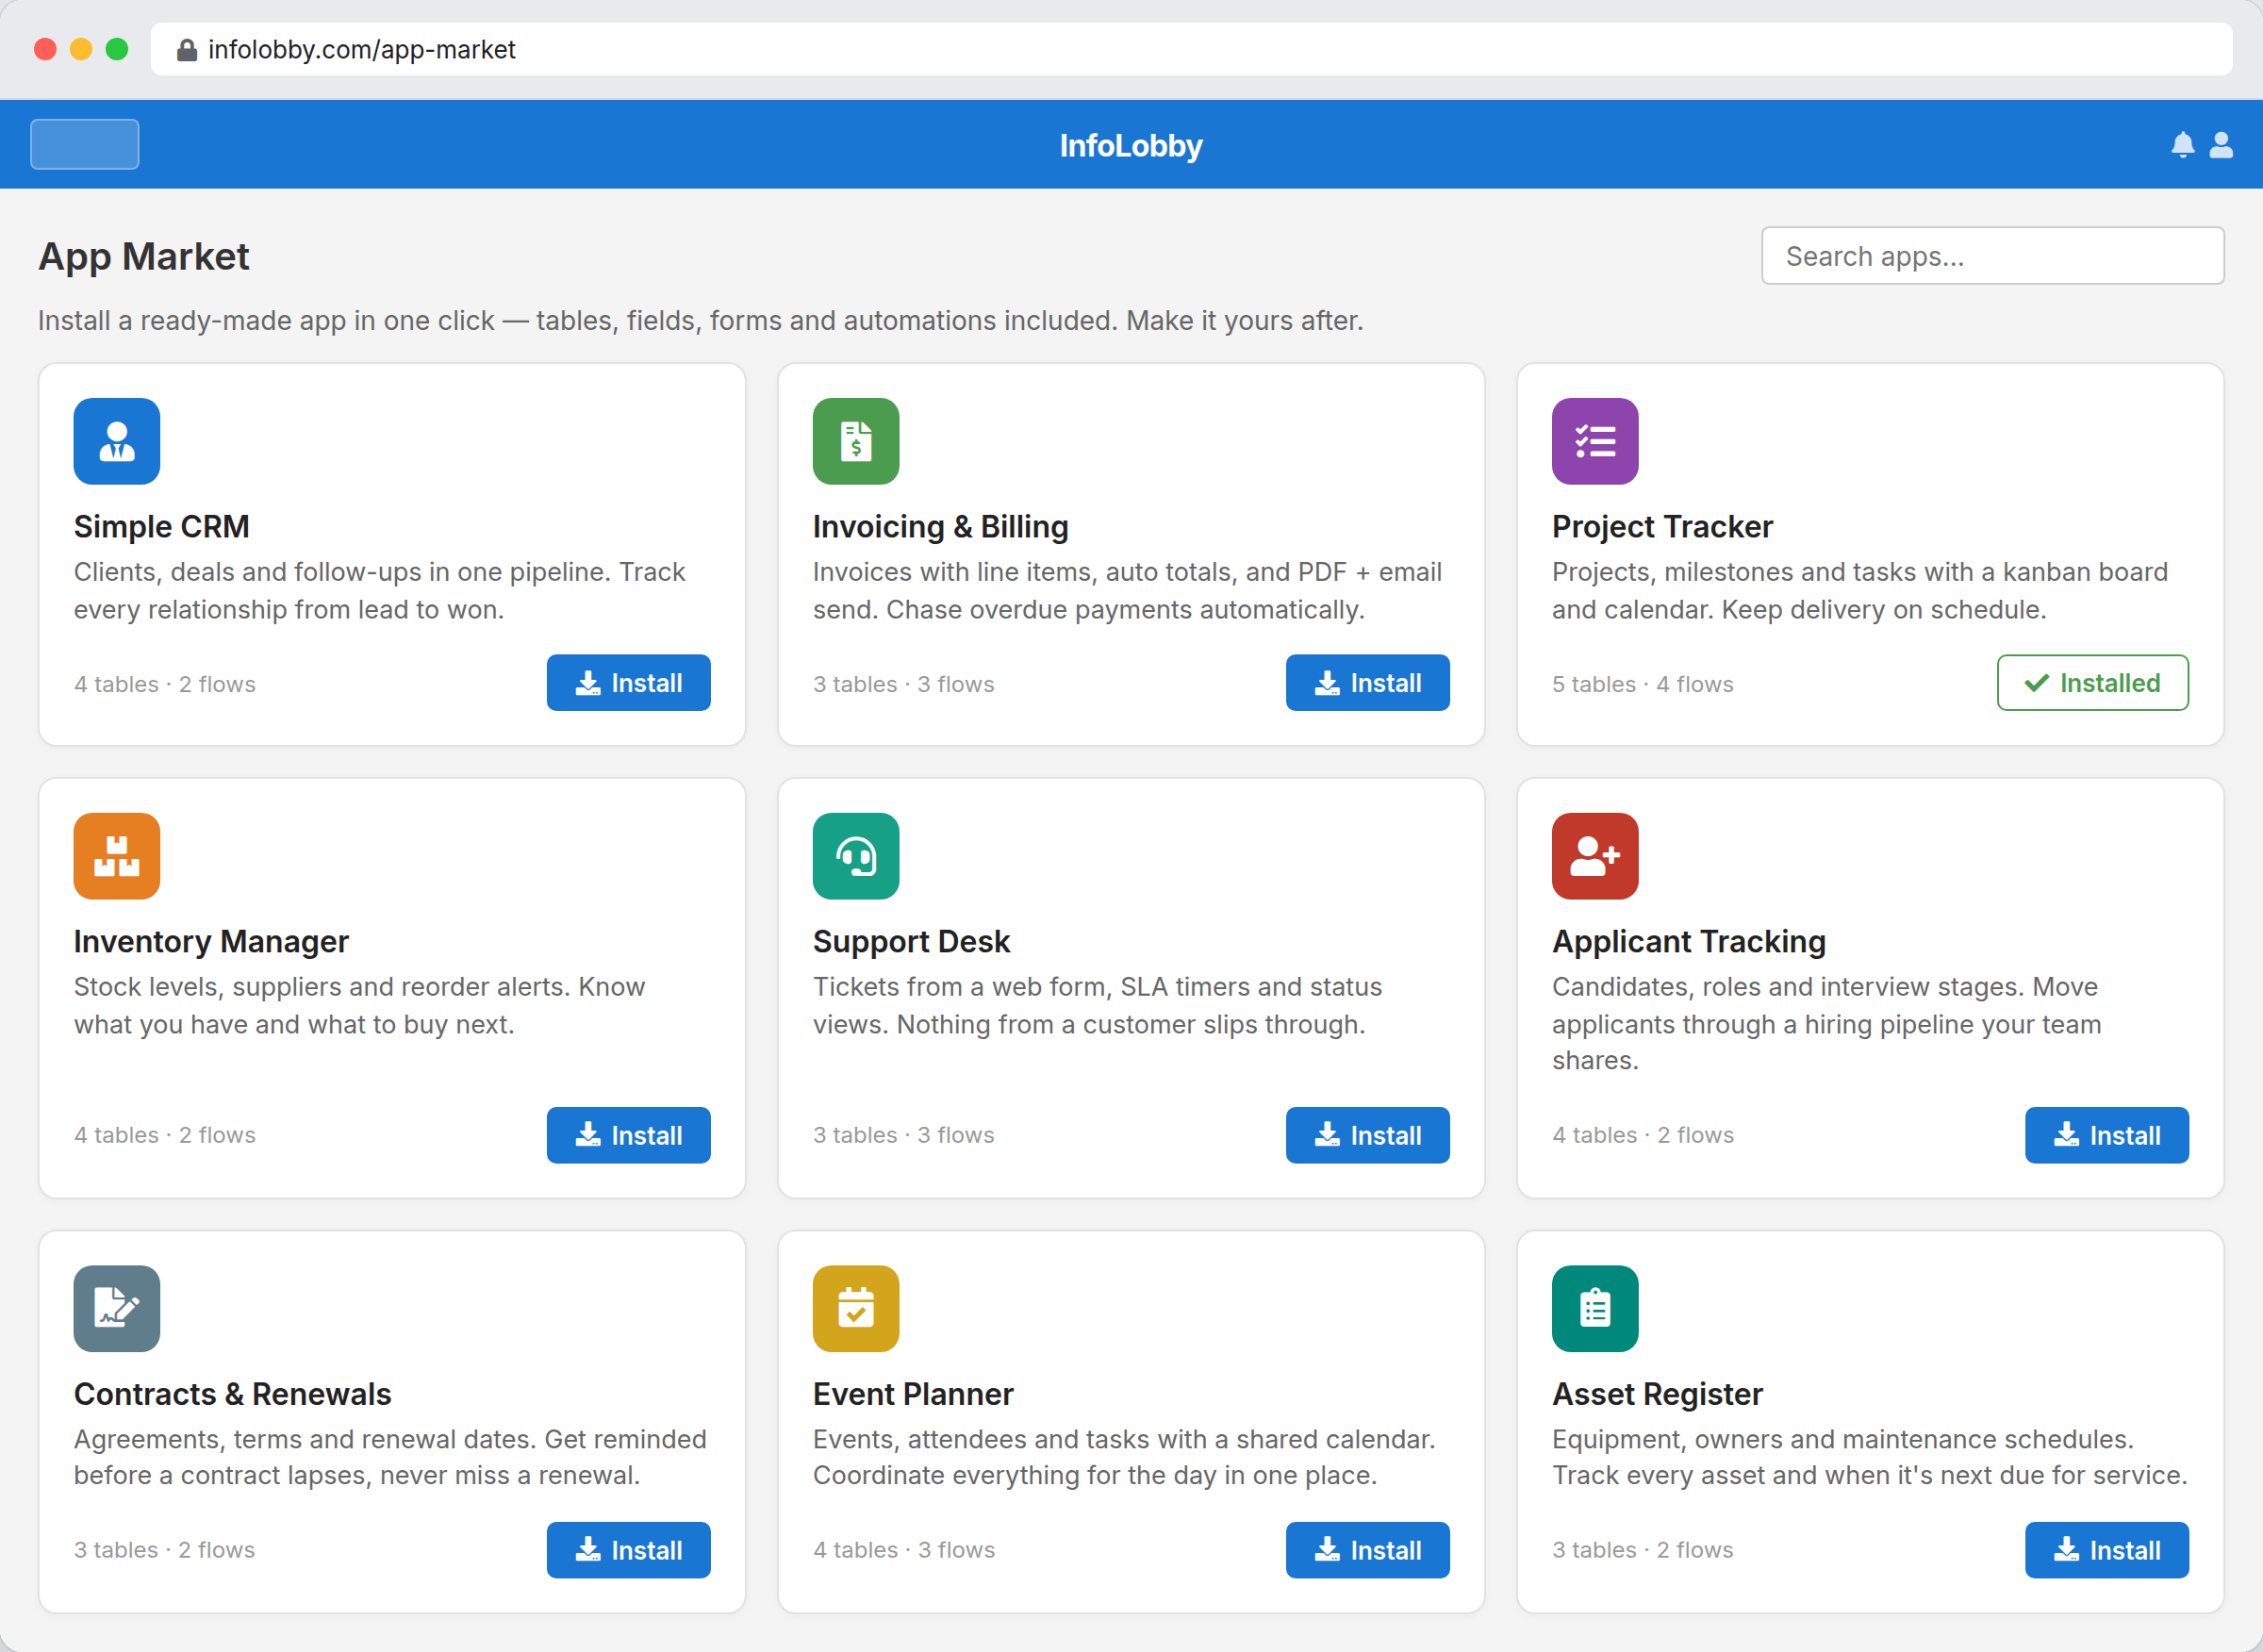2263x1652 pixels.
Task: Click the Support Desk headset icon
Action: pyautogui.click(x=856, y=856)
